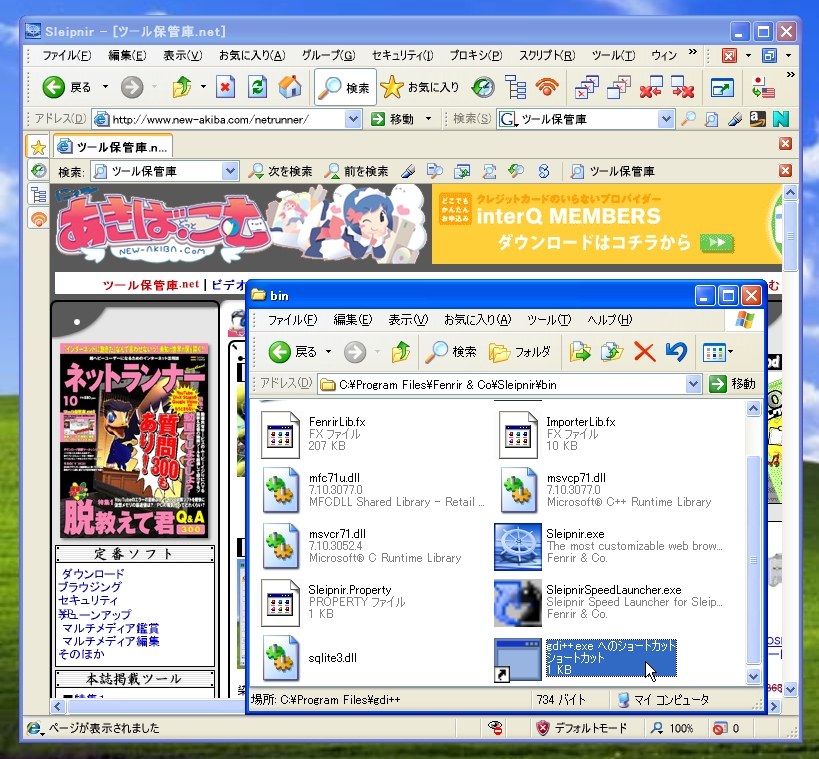The height and width of the screenshot is (759, 819).
Task: Click the group tree icon in Sleipnir toolbar
Action: tap(516, 87)
